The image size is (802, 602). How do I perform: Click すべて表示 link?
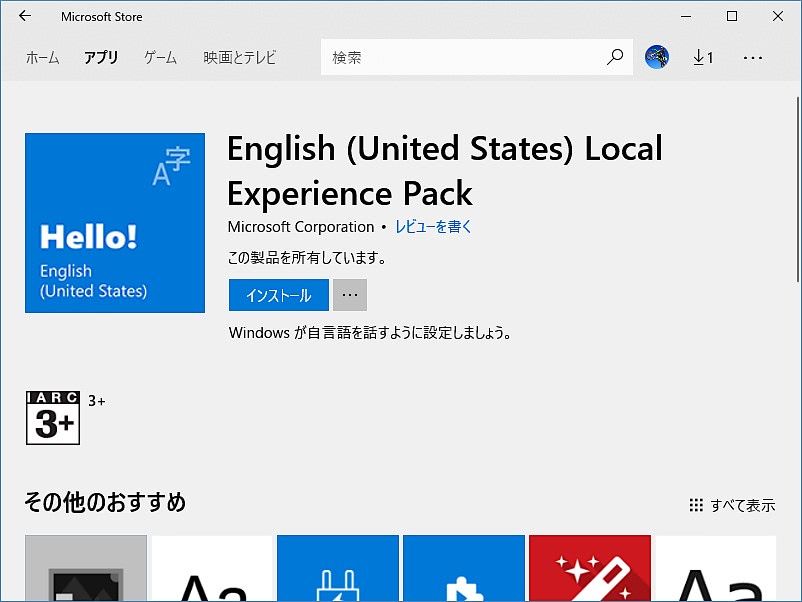click(x=732, y=505)
